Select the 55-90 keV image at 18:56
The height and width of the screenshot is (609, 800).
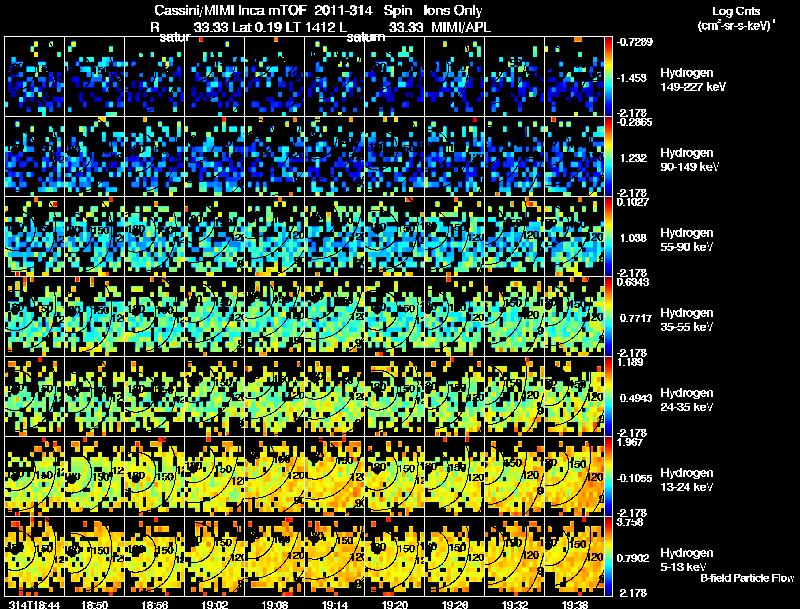point(155,237)
